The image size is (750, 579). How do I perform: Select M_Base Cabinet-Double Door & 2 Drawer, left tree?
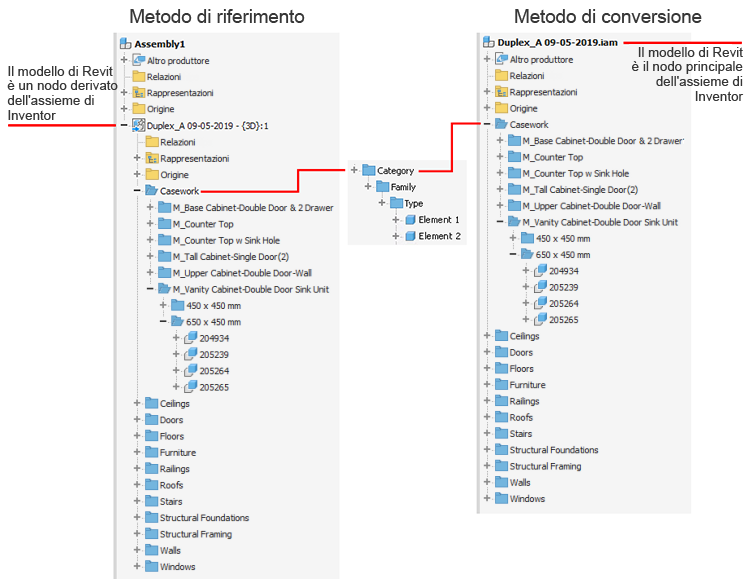(253, 208)
